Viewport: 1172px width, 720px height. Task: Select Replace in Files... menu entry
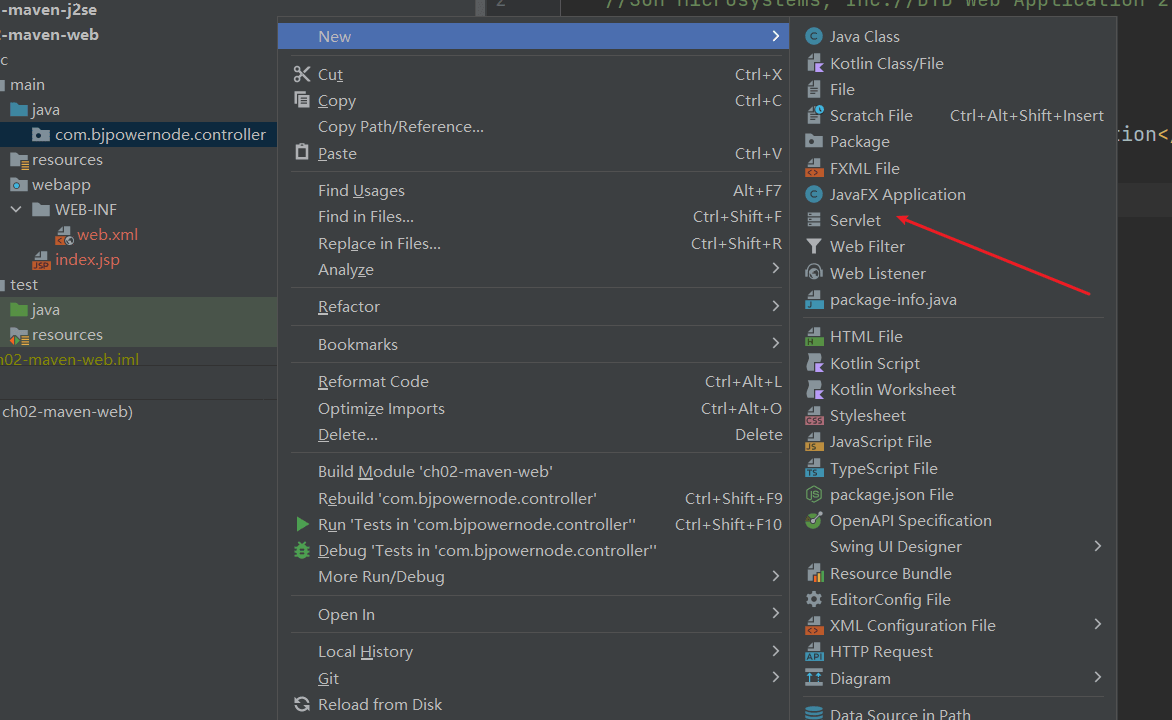pos(534,244)
